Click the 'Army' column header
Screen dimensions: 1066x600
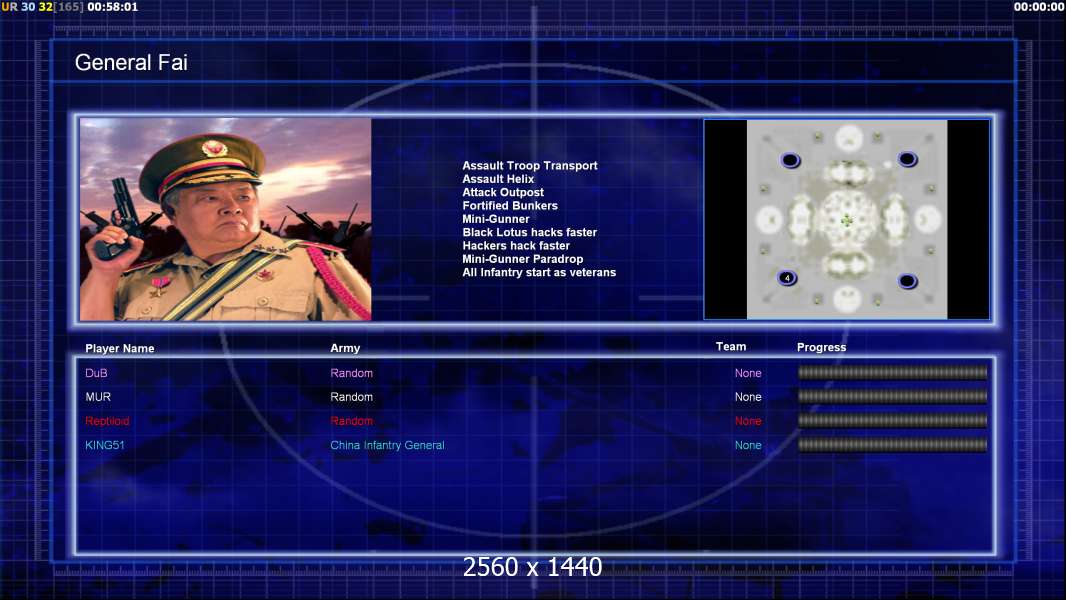click(x=345, y=348)
